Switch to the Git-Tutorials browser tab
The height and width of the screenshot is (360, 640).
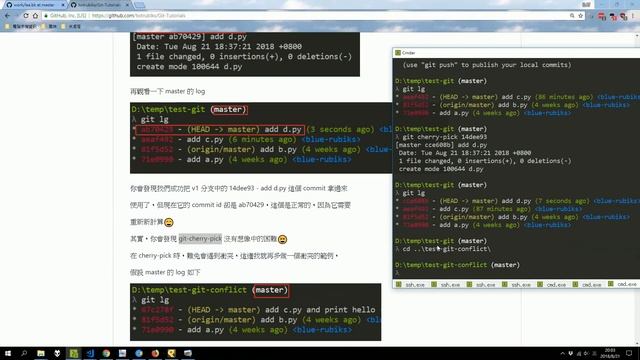(x=99, y=5)
